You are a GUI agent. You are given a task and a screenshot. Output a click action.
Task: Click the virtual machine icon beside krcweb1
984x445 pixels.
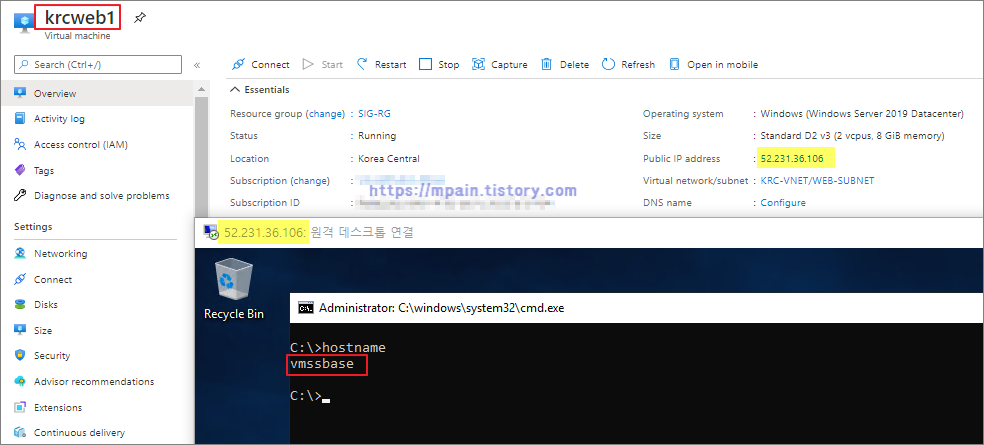point(22,23)
